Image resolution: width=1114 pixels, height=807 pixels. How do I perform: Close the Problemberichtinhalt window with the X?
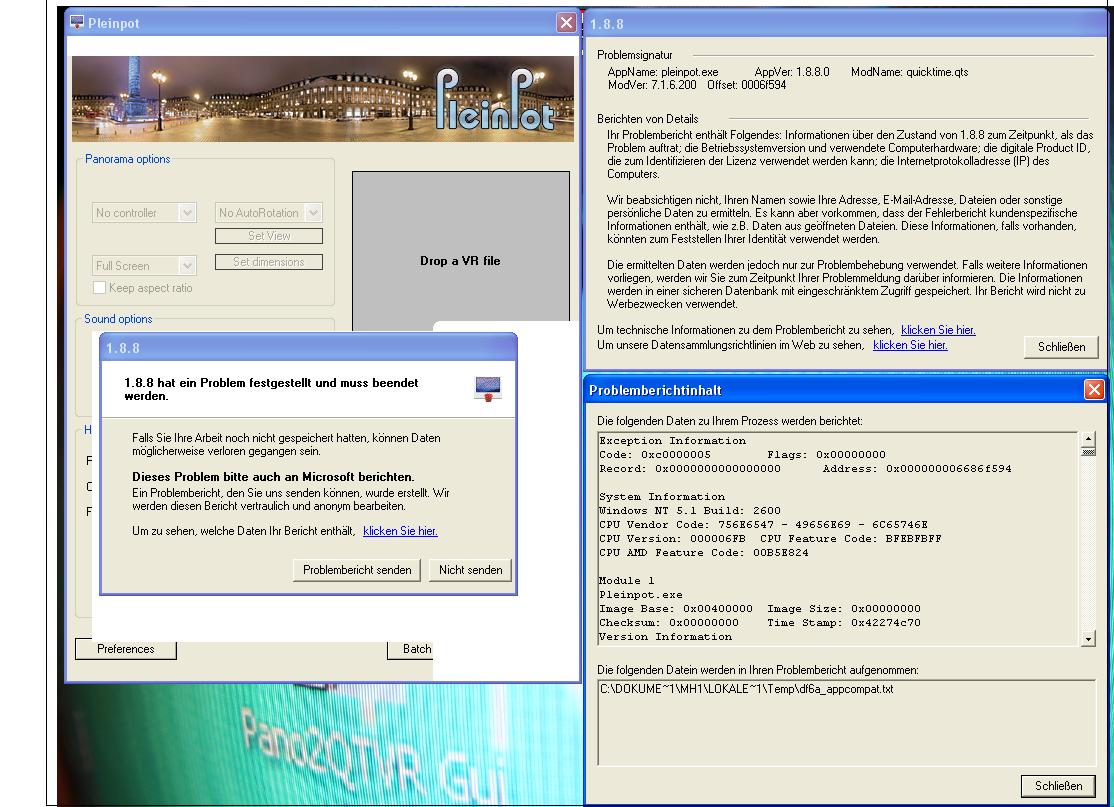[x=1093, y=390]
